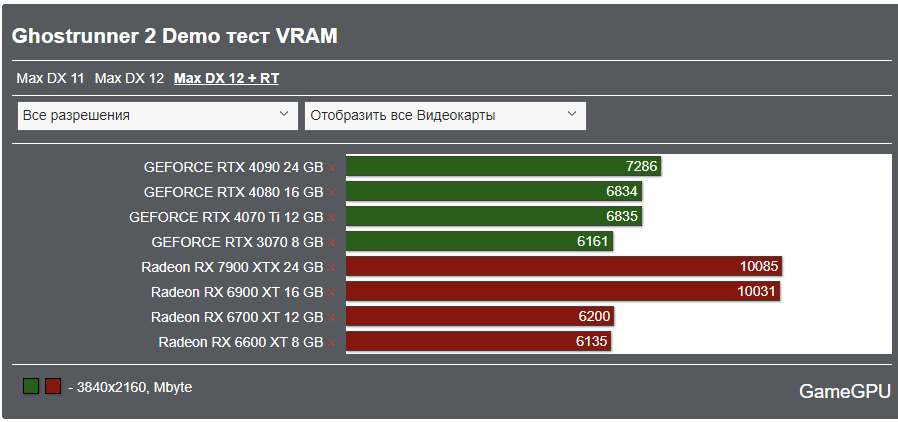Select the Max DX 12 tab
The image size is (898, 422).
[129, 78]
